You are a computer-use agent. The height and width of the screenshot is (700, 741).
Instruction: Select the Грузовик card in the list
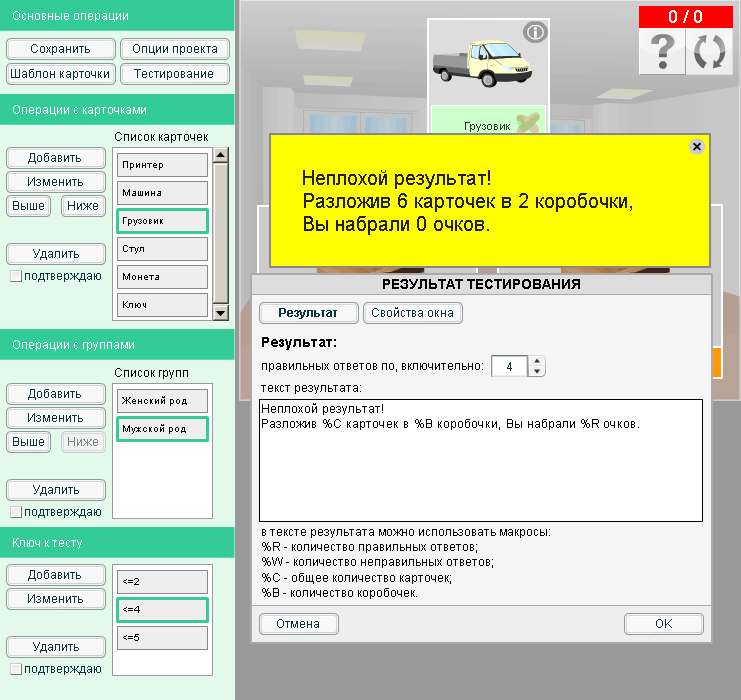162,221
